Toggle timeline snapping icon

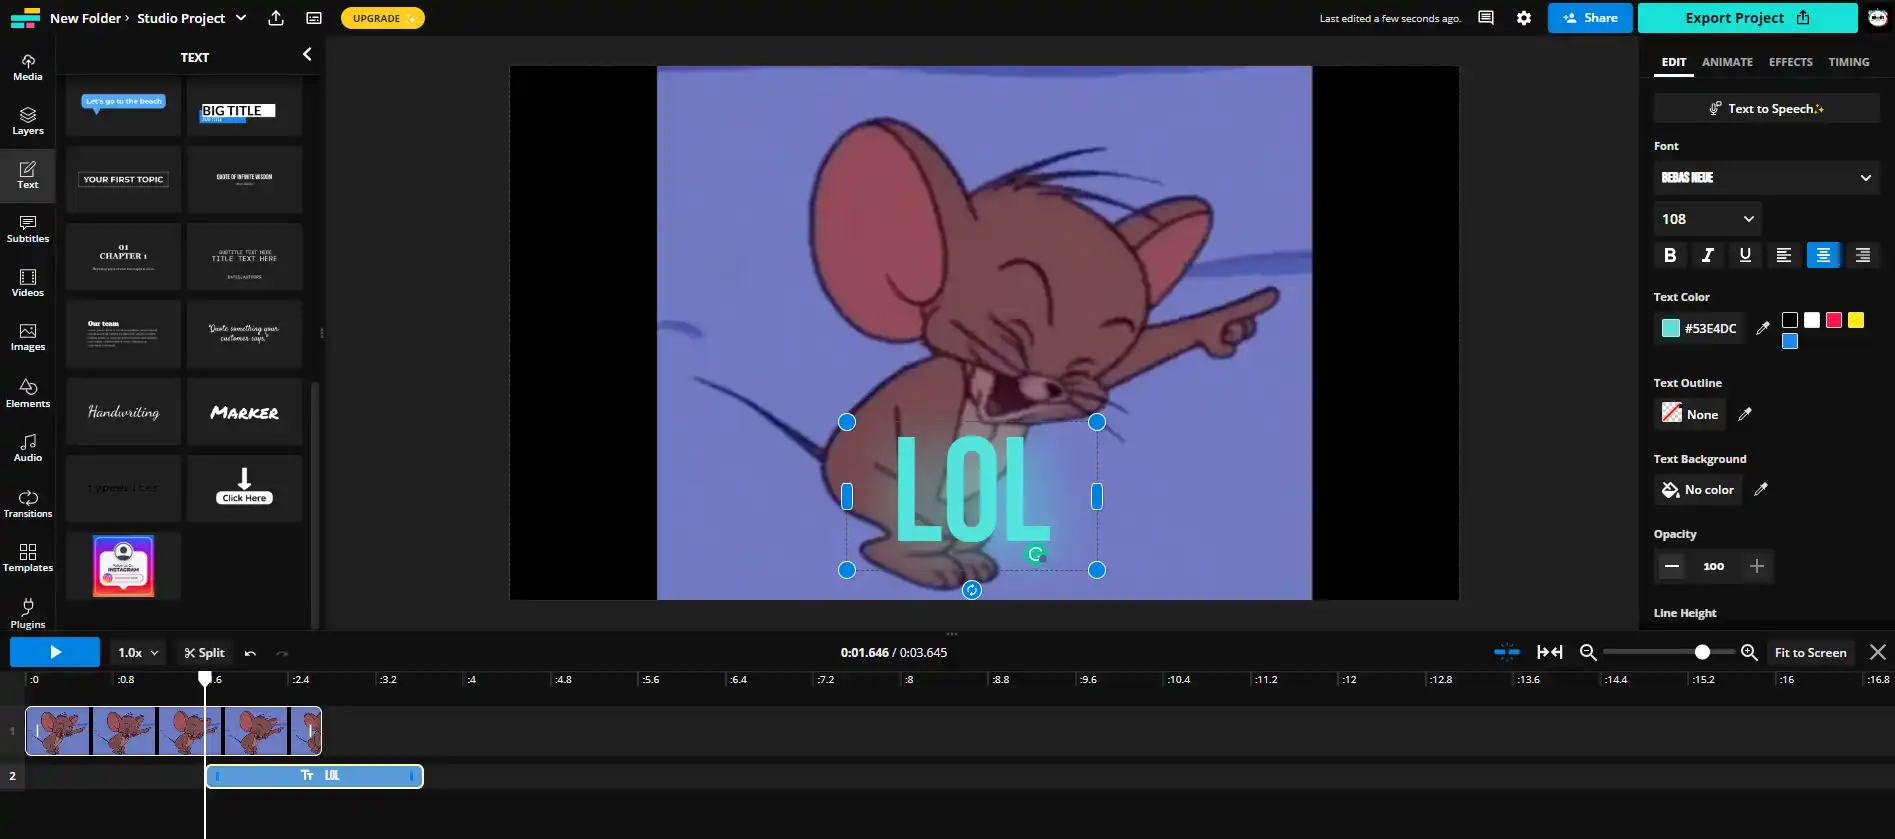coord(1507,652)
